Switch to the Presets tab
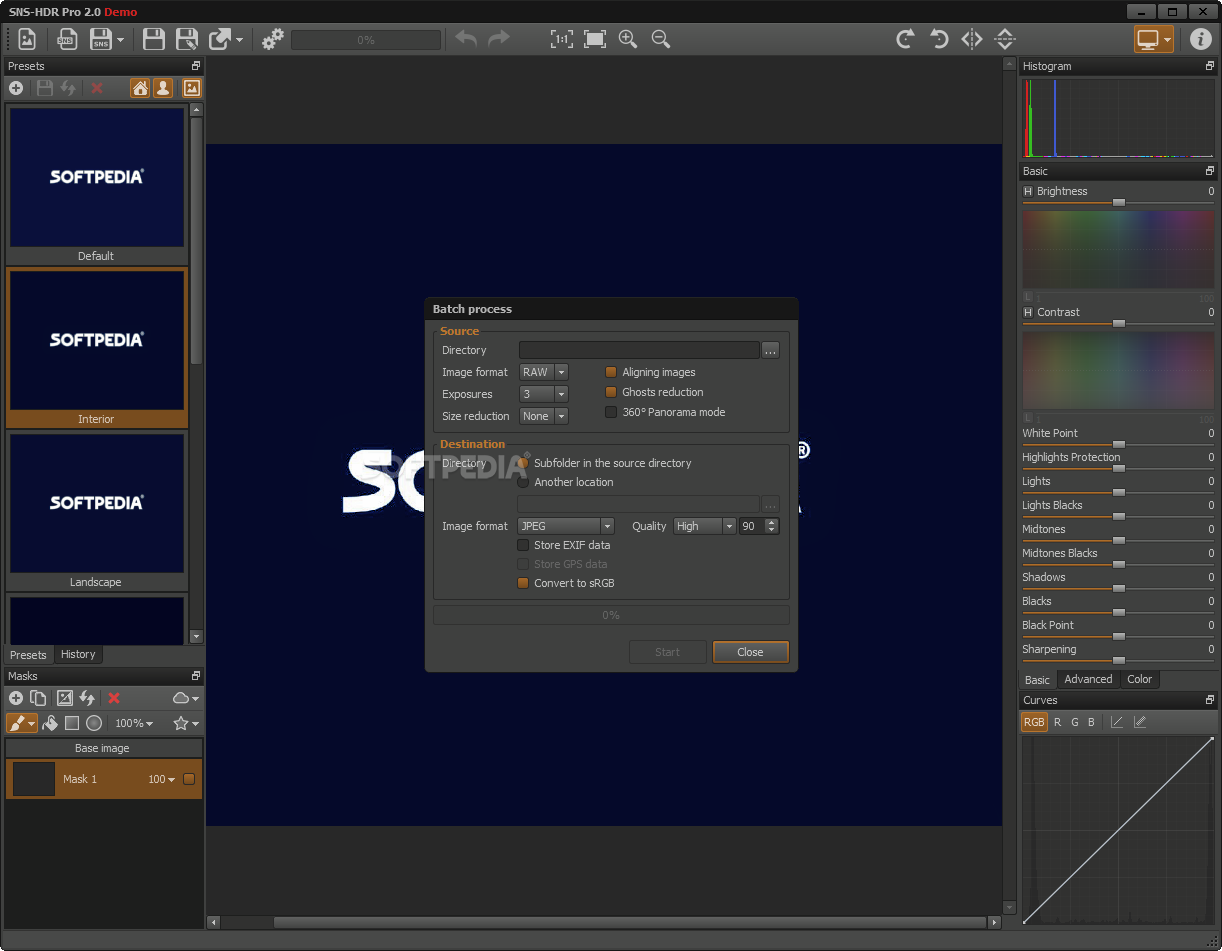Viewport: 1222px width, 951px height. (x=28, y=655)
